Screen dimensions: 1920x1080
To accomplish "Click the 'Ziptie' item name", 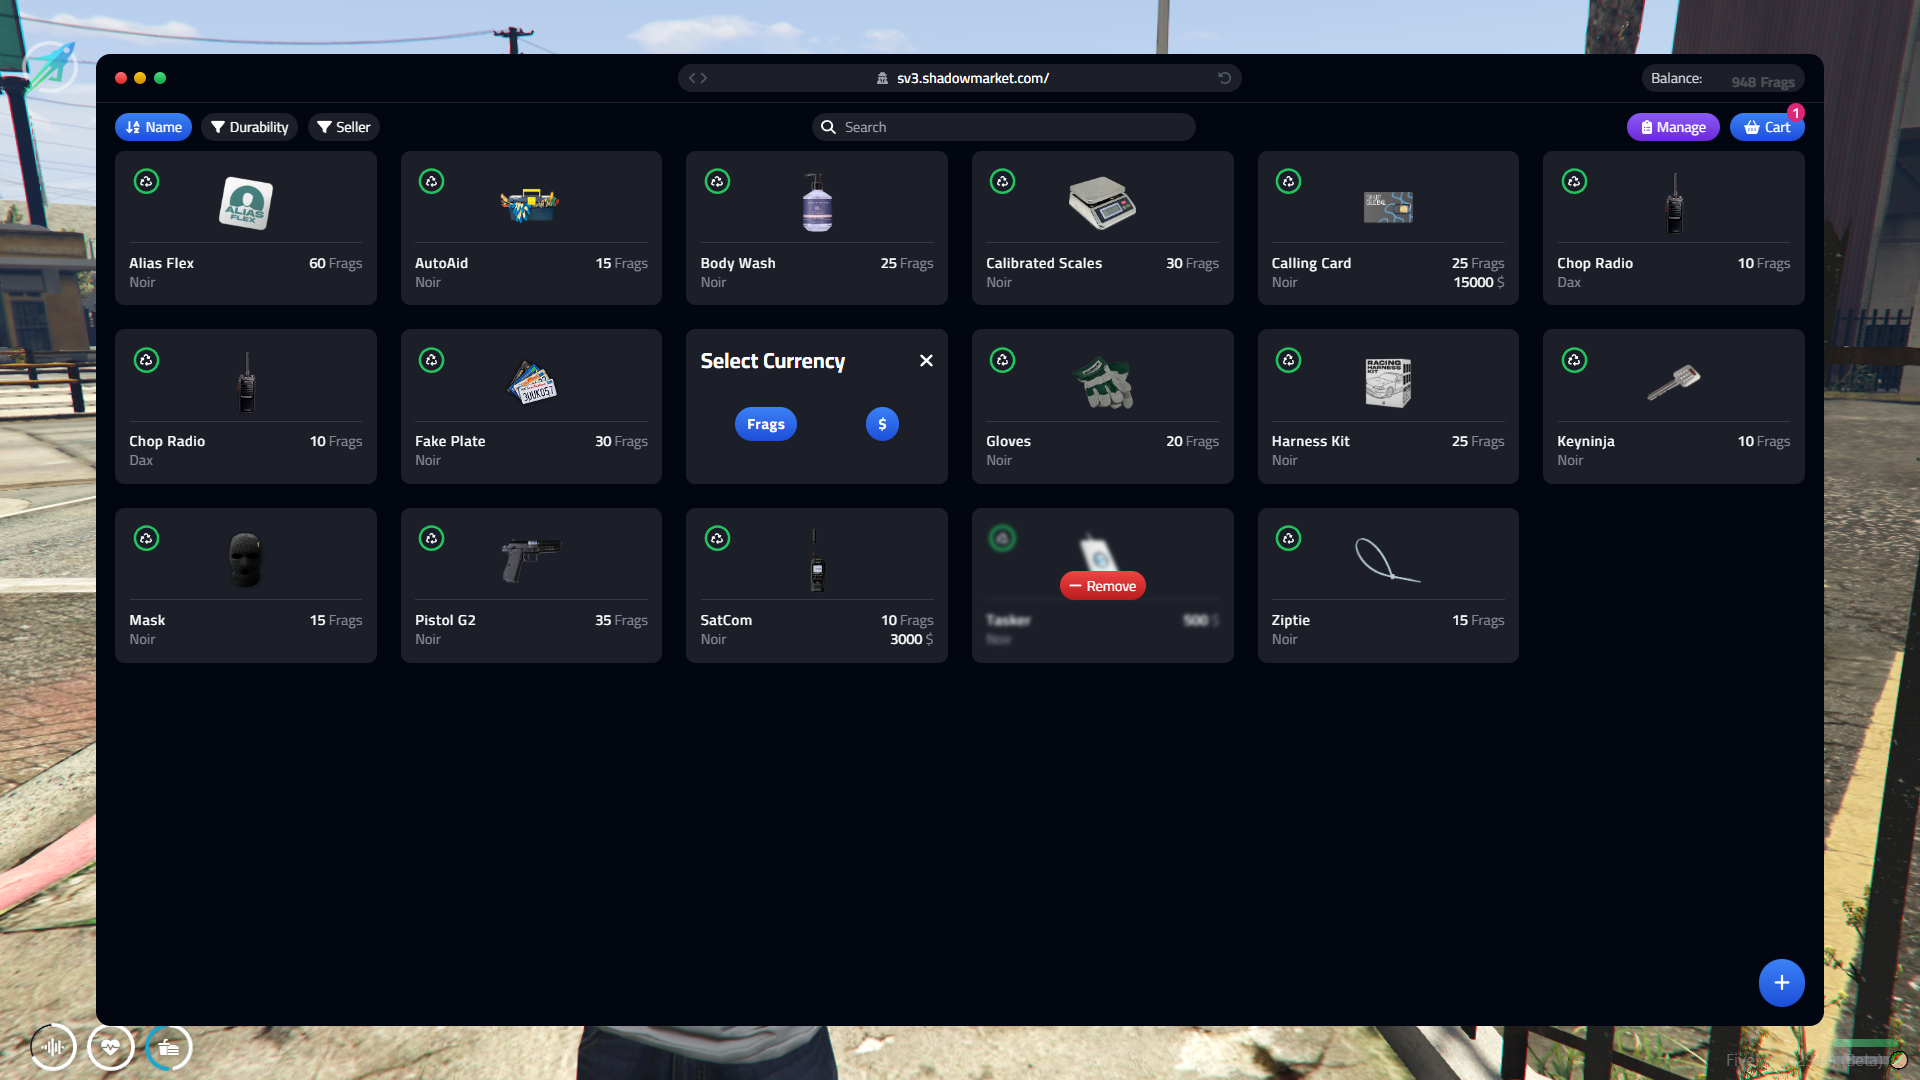I will pyautogui.click(x=1291, y=621).
